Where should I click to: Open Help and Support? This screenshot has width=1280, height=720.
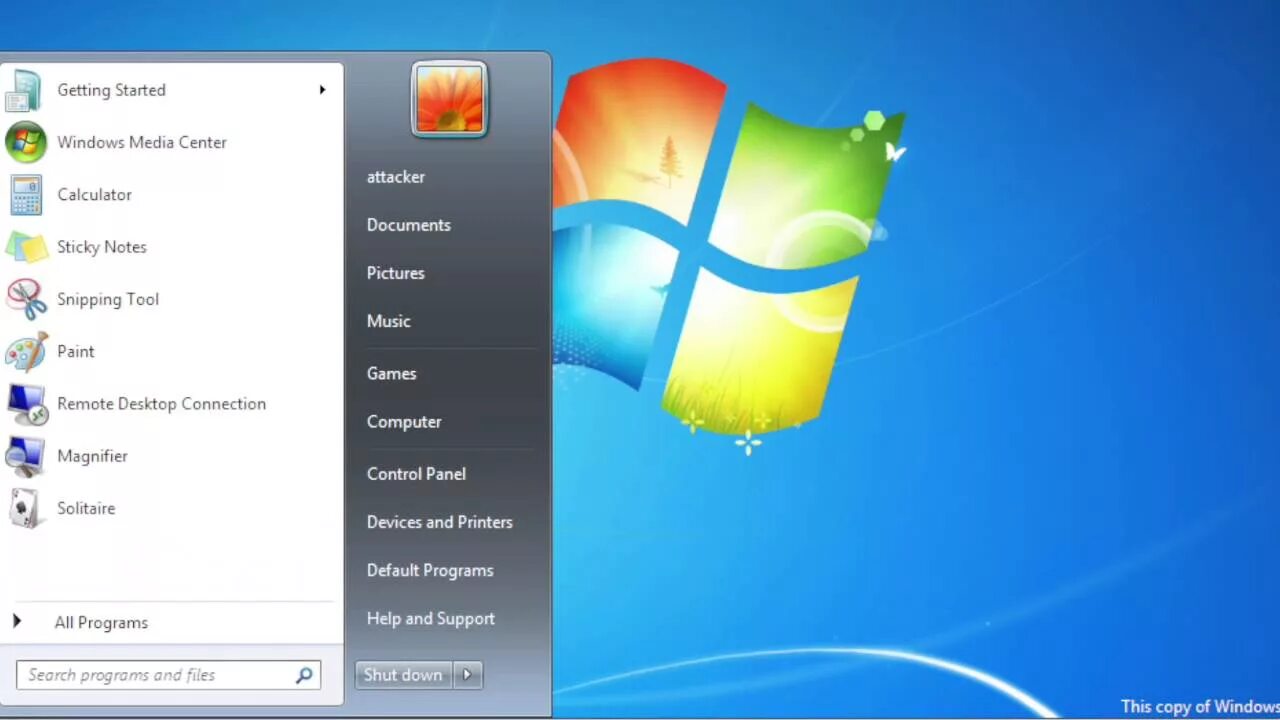coord(431,619)
